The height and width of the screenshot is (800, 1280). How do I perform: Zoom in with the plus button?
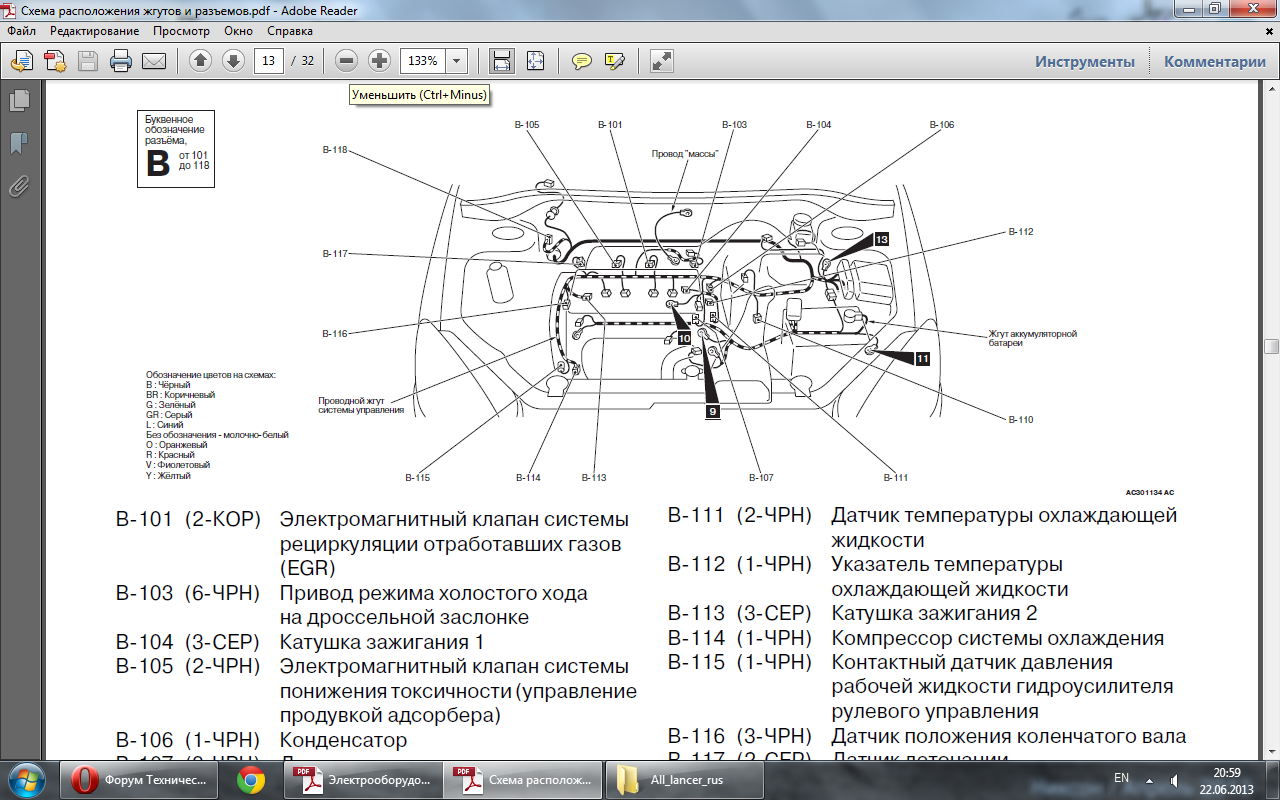pyautogui.click(x=379, y=61)
